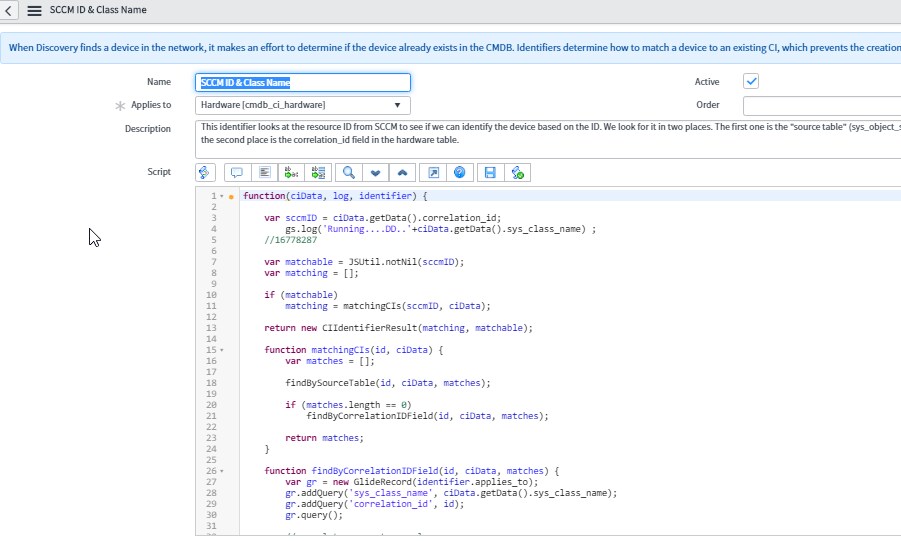Viewport: 901px width, 541px height.
Task: Click the comment toggle icon in script toolbar
Action: [237, 172]
